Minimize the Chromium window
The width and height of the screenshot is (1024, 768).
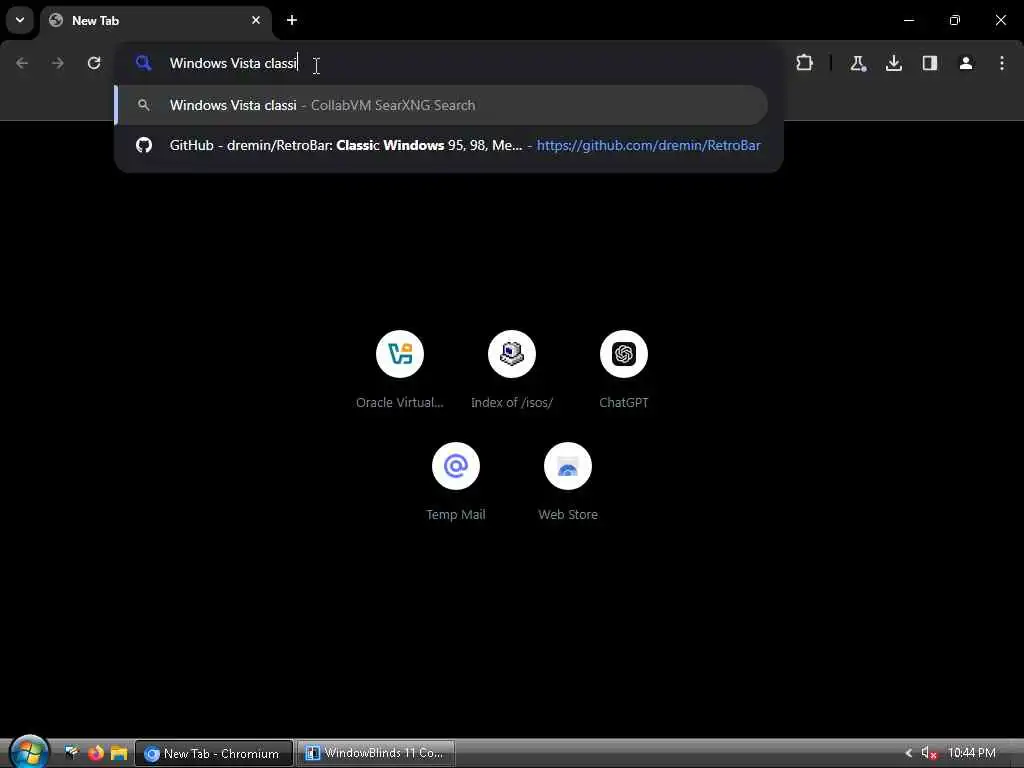click(908, 20)
